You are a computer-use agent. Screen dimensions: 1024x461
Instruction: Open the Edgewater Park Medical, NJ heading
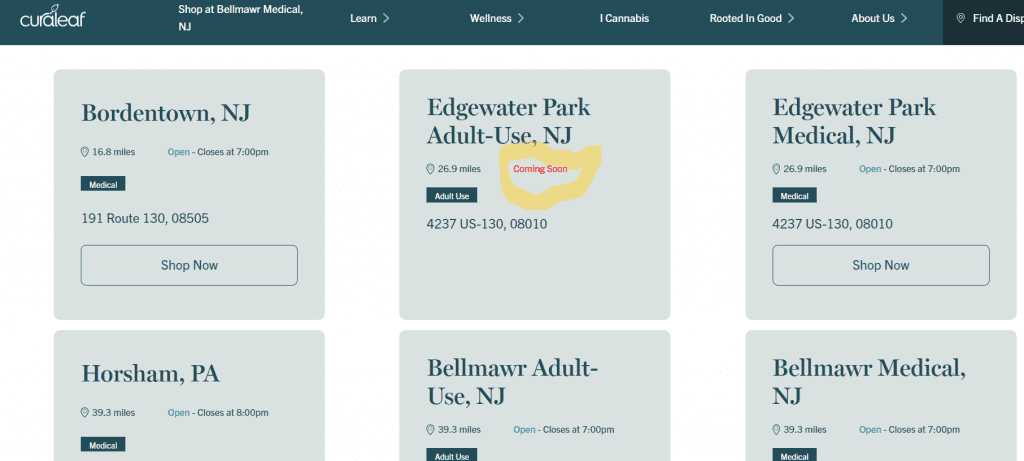click(854, 121)
